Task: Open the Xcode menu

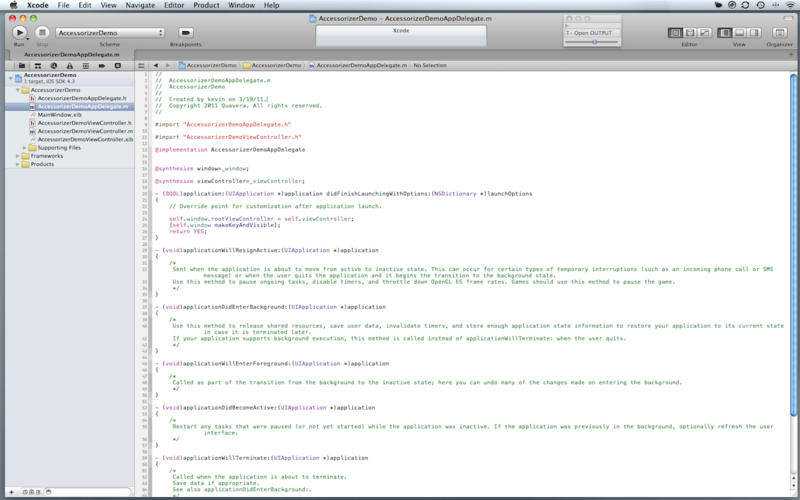Action: 38,5
